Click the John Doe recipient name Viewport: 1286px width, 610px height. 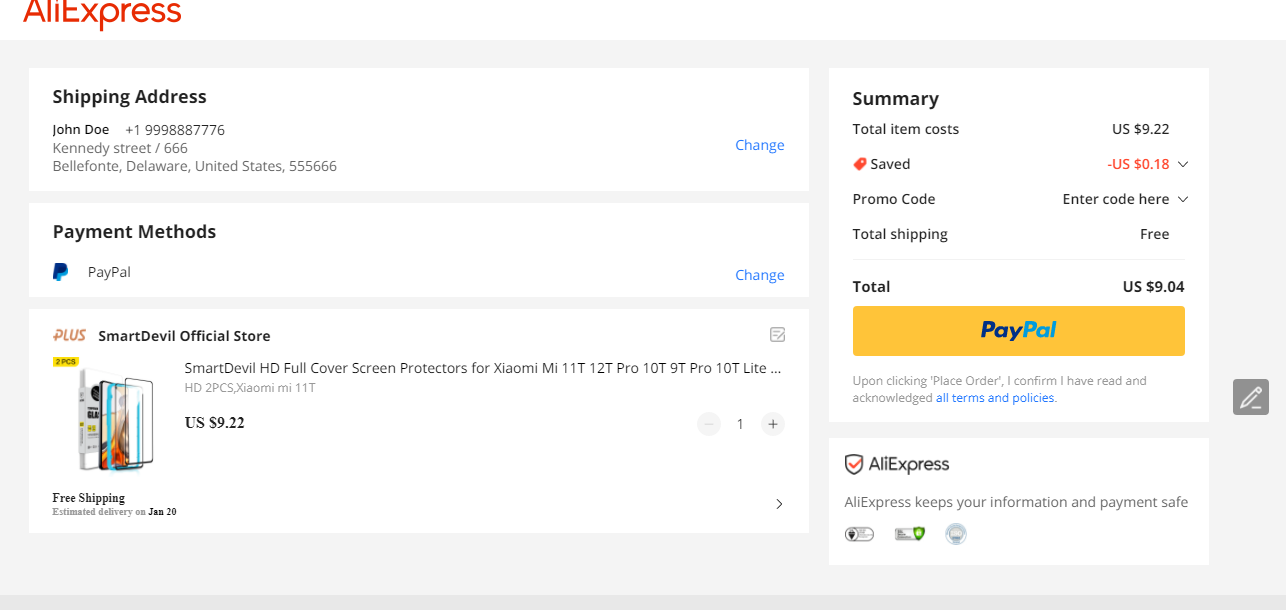click(x=81, y=130)
